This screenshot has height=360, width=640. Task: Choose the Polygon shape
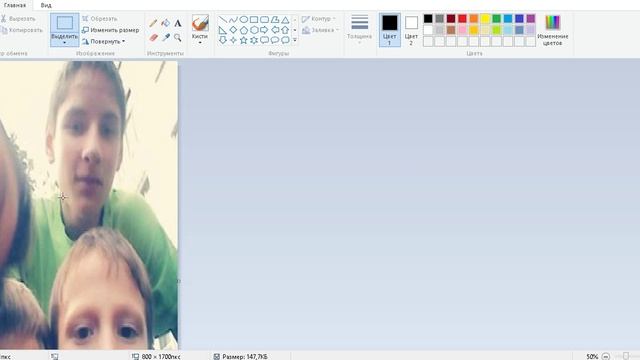point(275,20)
